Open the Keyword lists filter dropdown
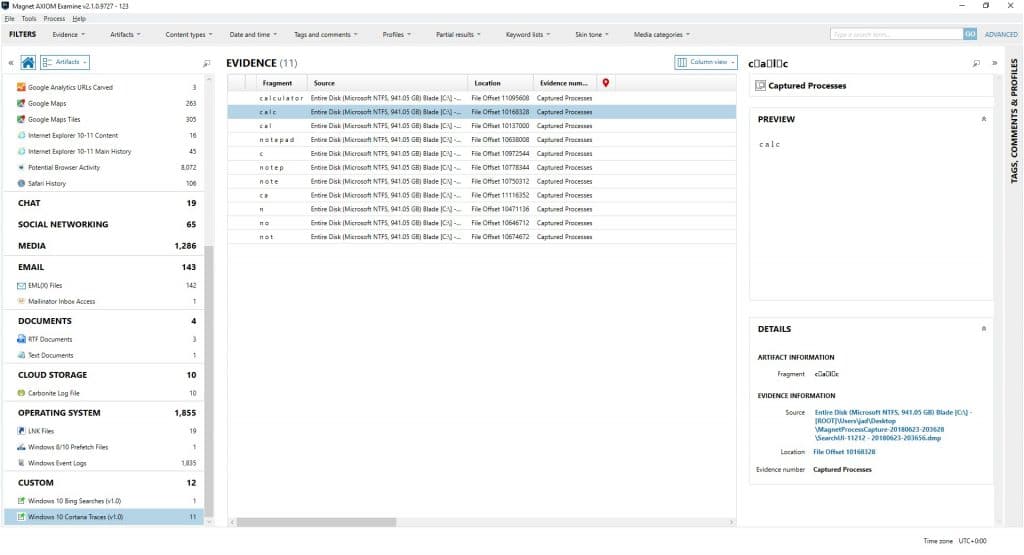This screenshot has width=1024, height=555. tap(528, 35)
